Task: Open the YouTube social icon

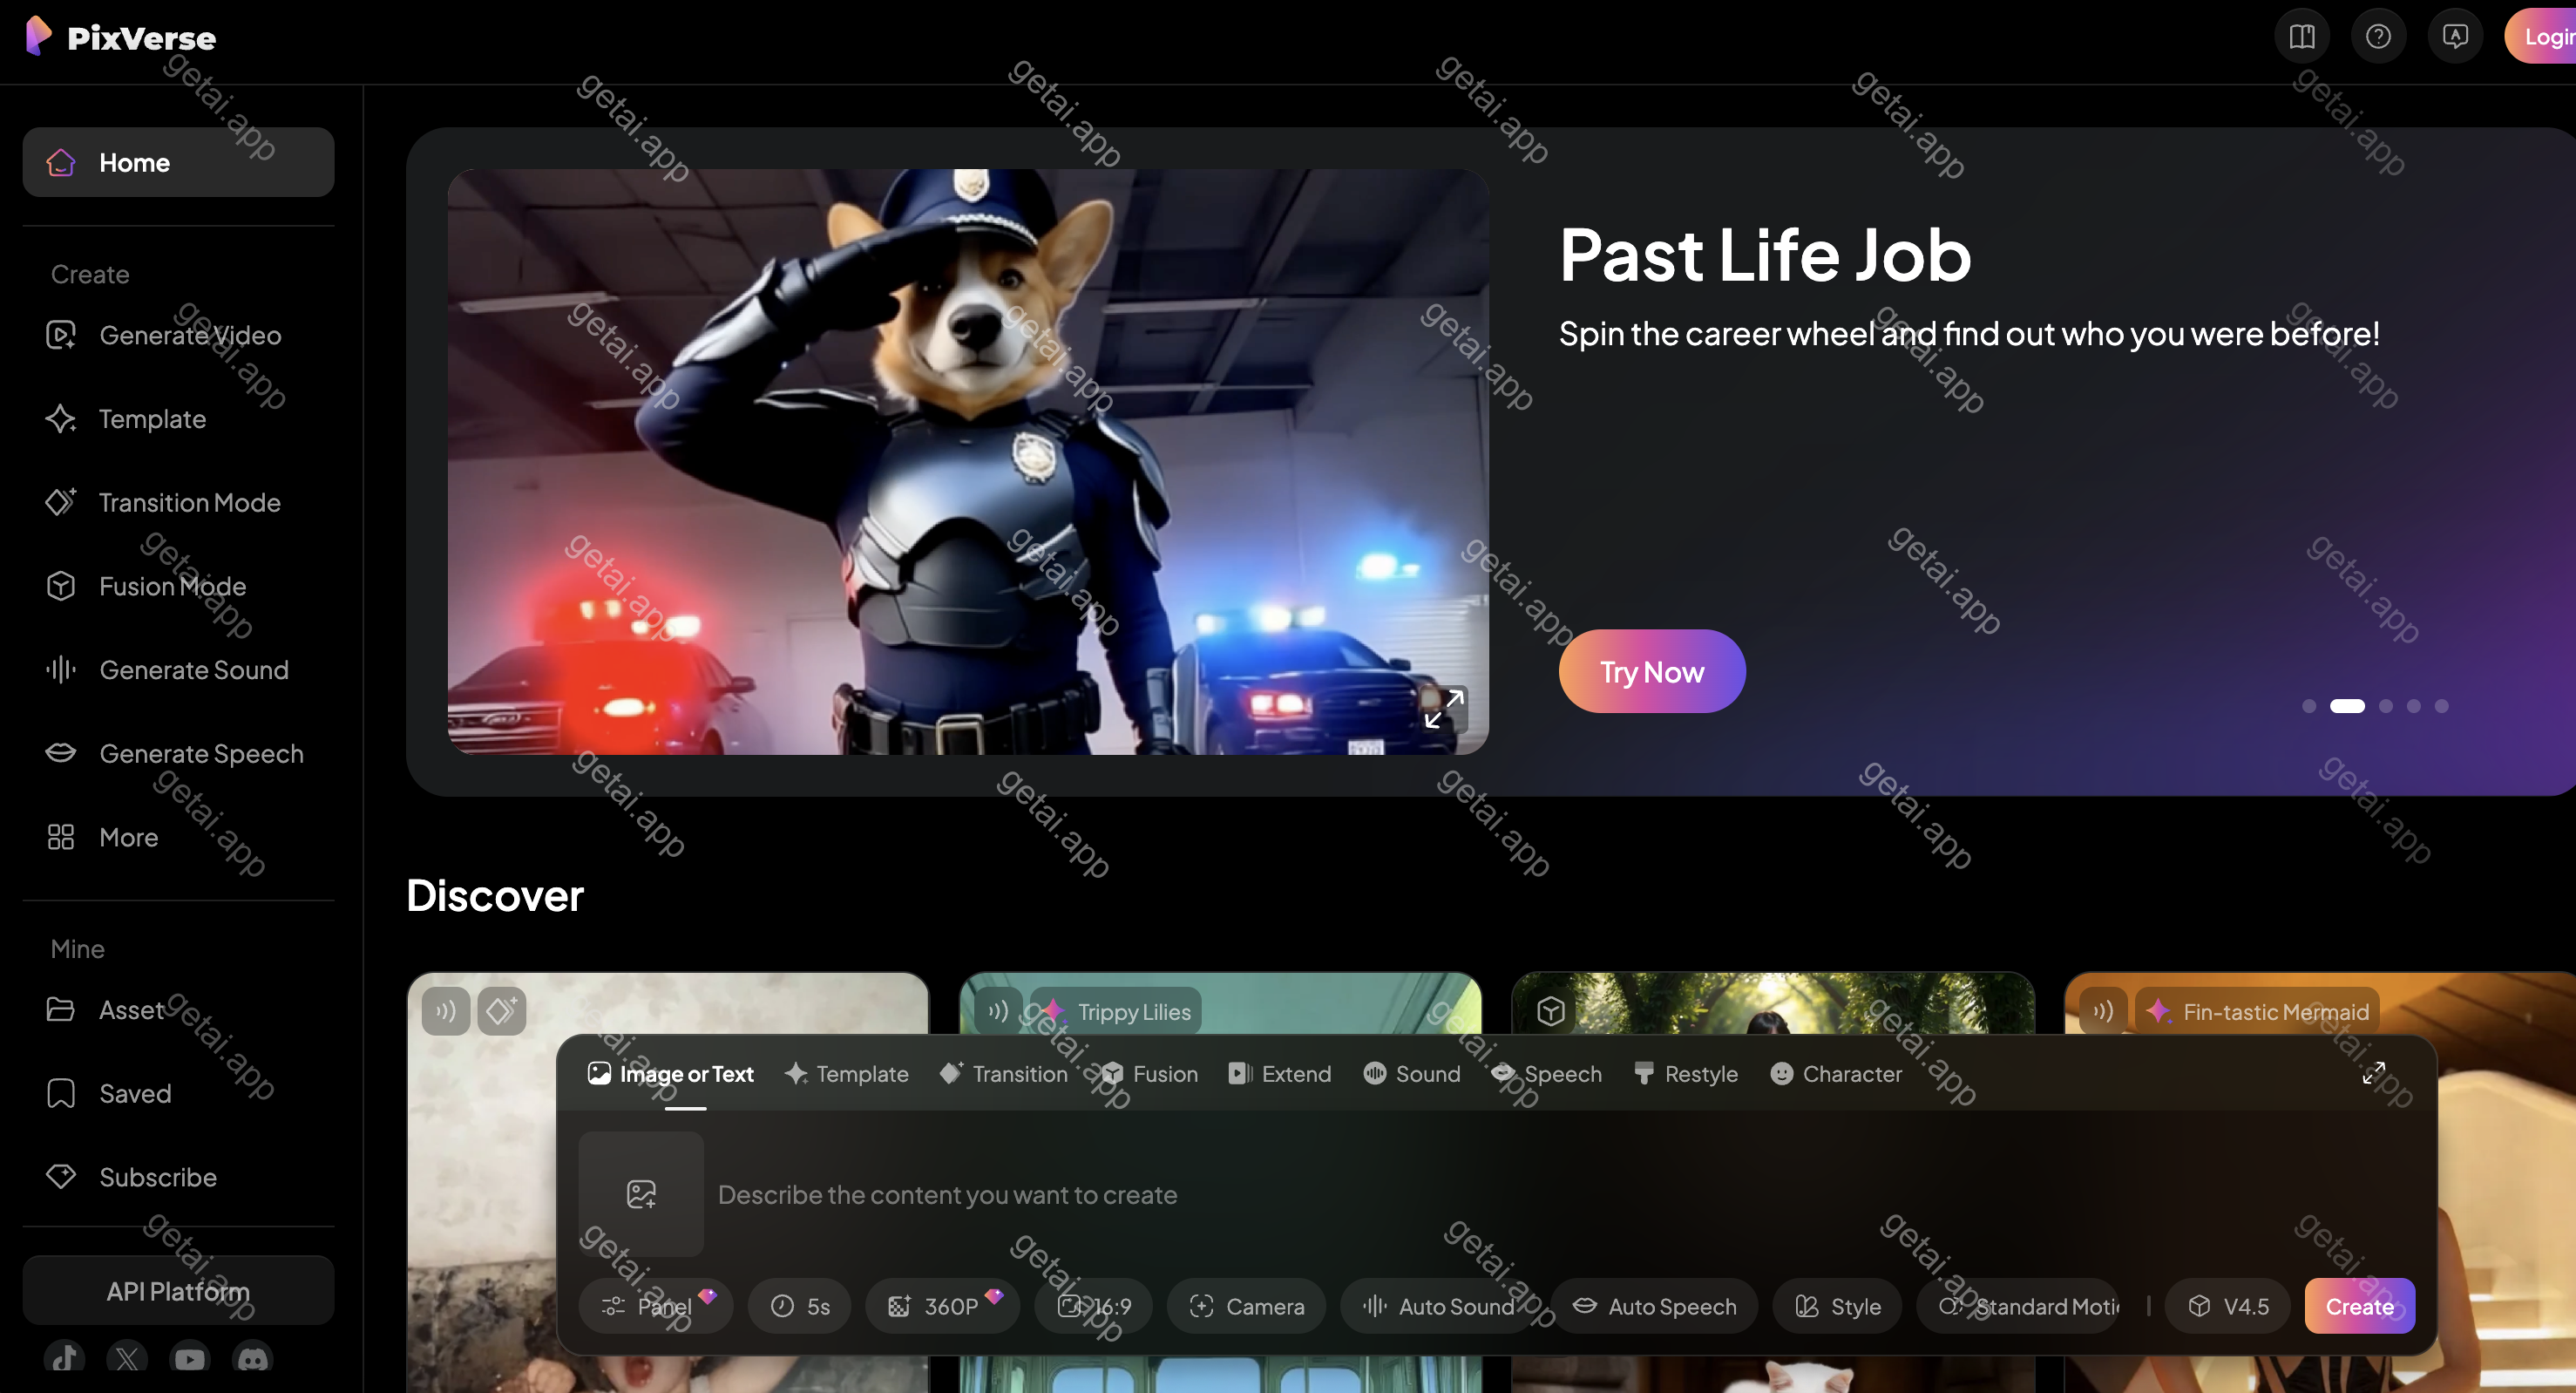Action: click(190, 1358)
